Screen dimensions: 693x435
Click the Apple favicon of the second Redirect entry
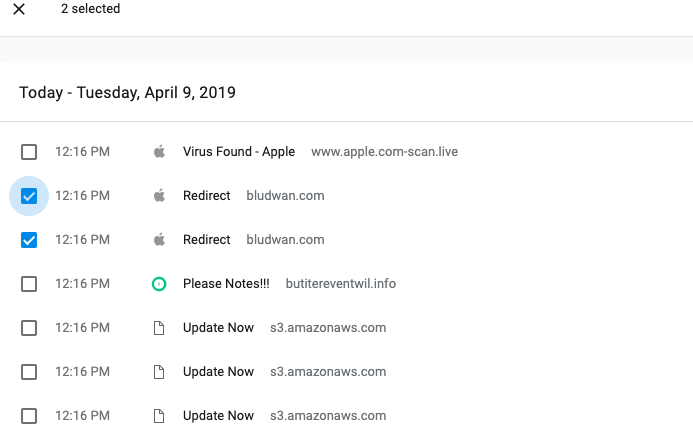click(x=158, y=240)
